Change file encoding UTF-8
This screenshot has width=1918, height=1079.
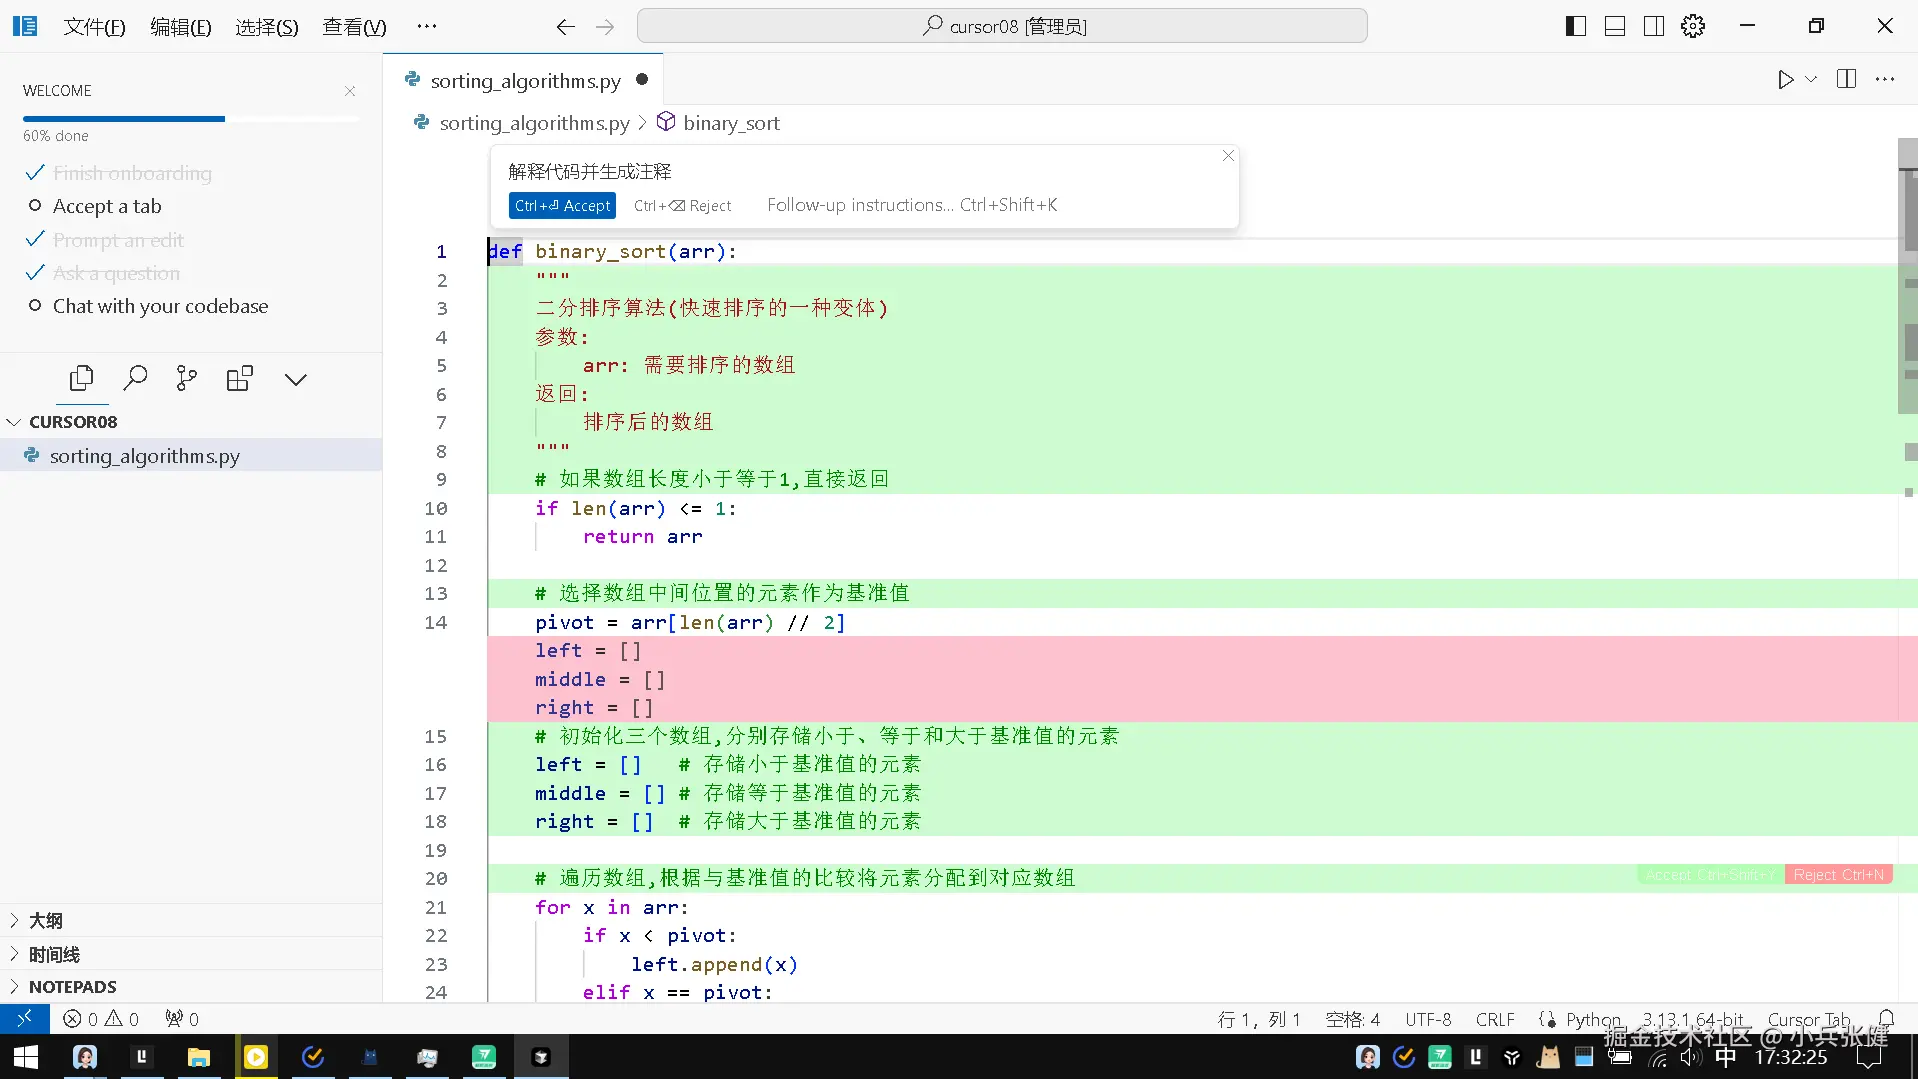[x=1428, y=1019]
